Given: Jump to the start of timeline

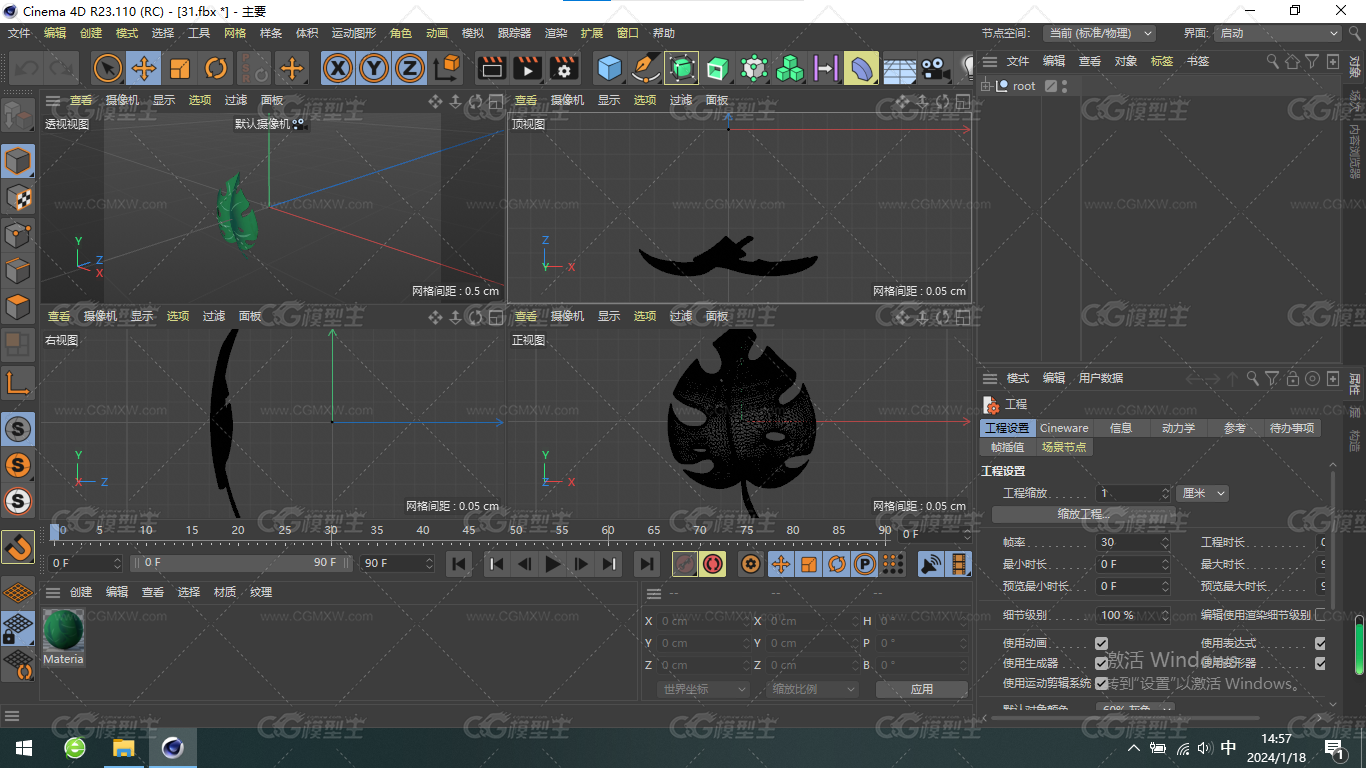Looking at the screenshot, I should point(459,564).
